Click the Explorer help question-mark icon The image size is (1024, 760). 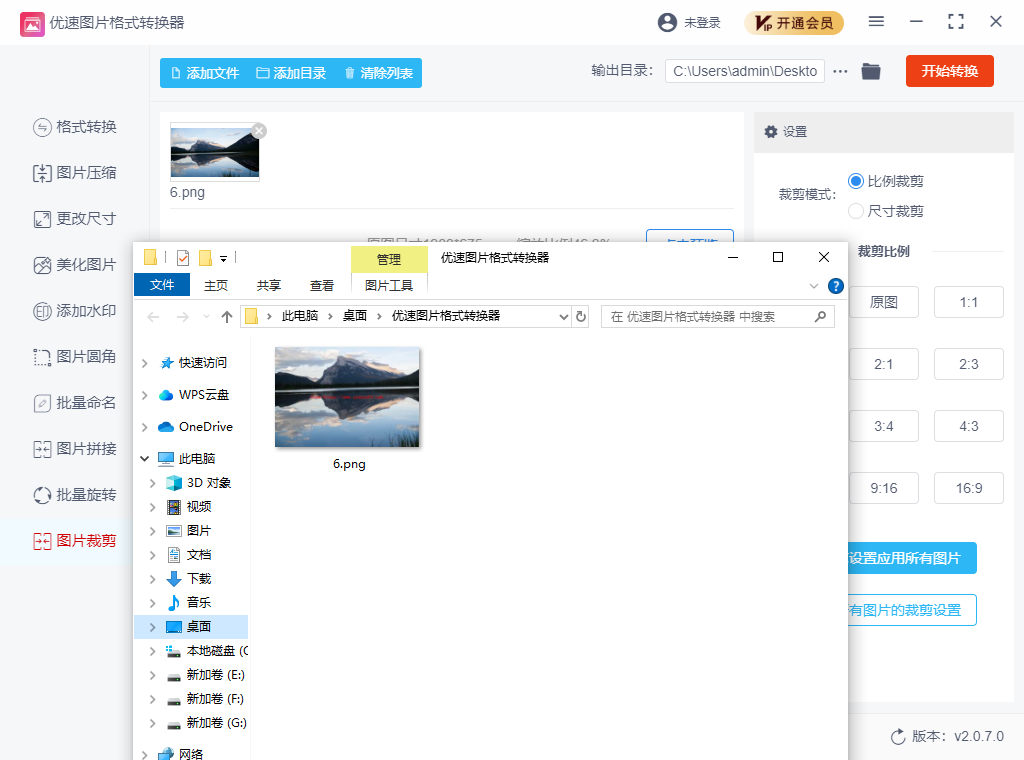click(835, 286)
